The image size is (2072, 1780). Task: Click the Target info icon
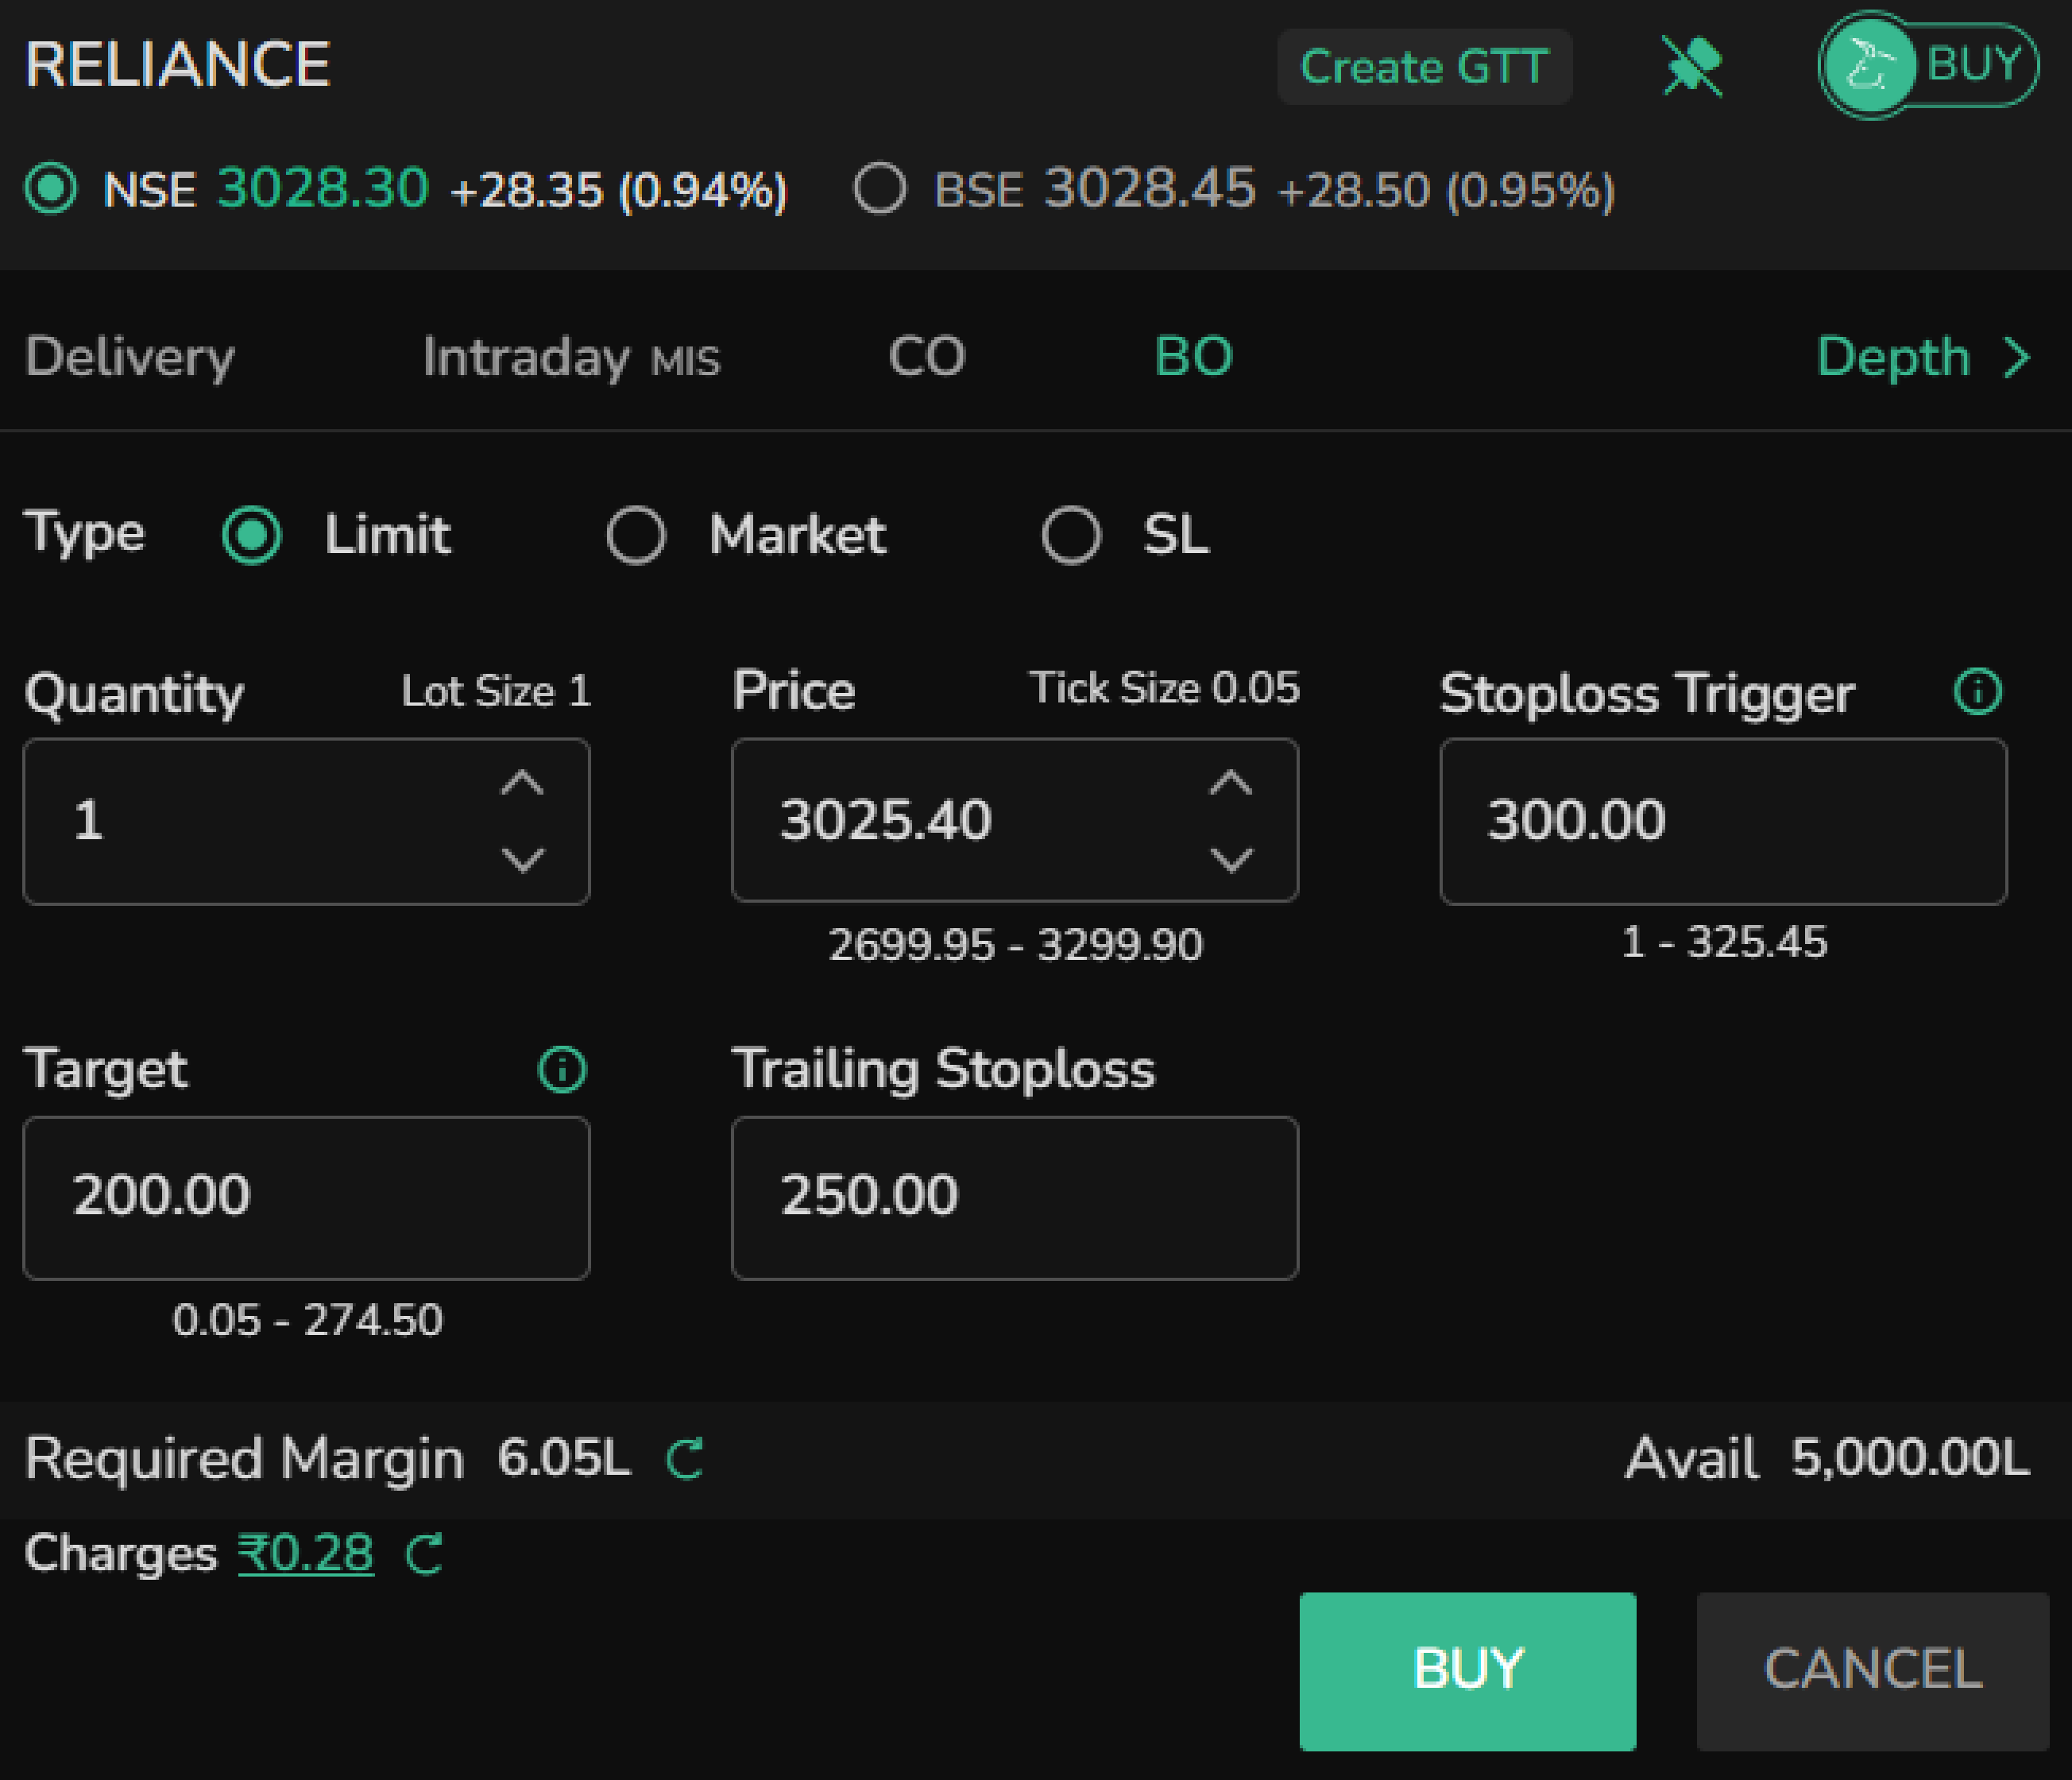tap(562, 1069)
